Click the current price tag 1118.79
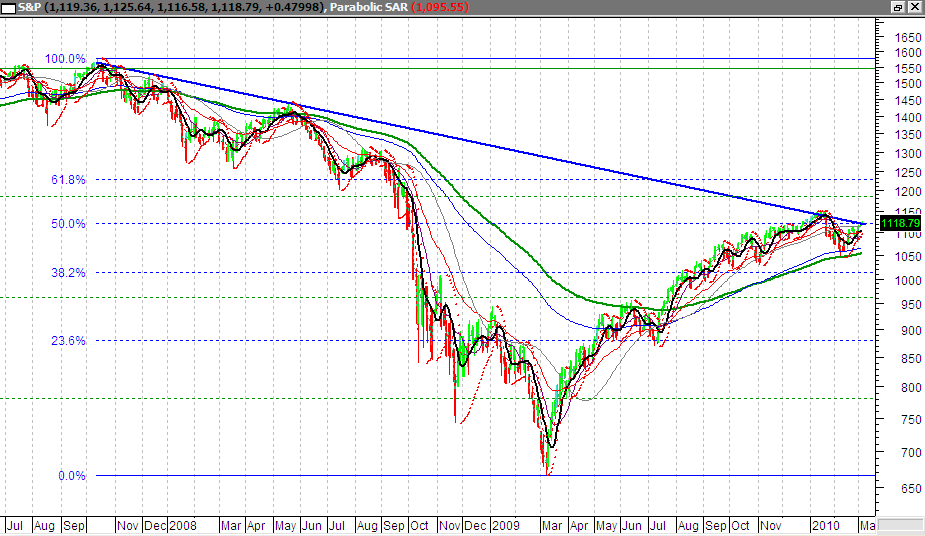 pyautogui.click(x=900, y=223)
